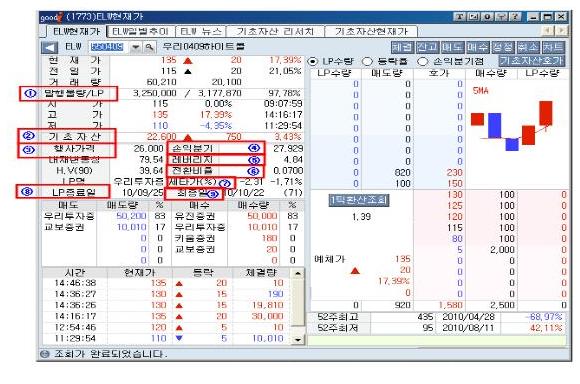The width and height of the screenshot is (580, 384).
Task: Click the LP holdings value 3,177,870
Action: (x=220, y=93)
